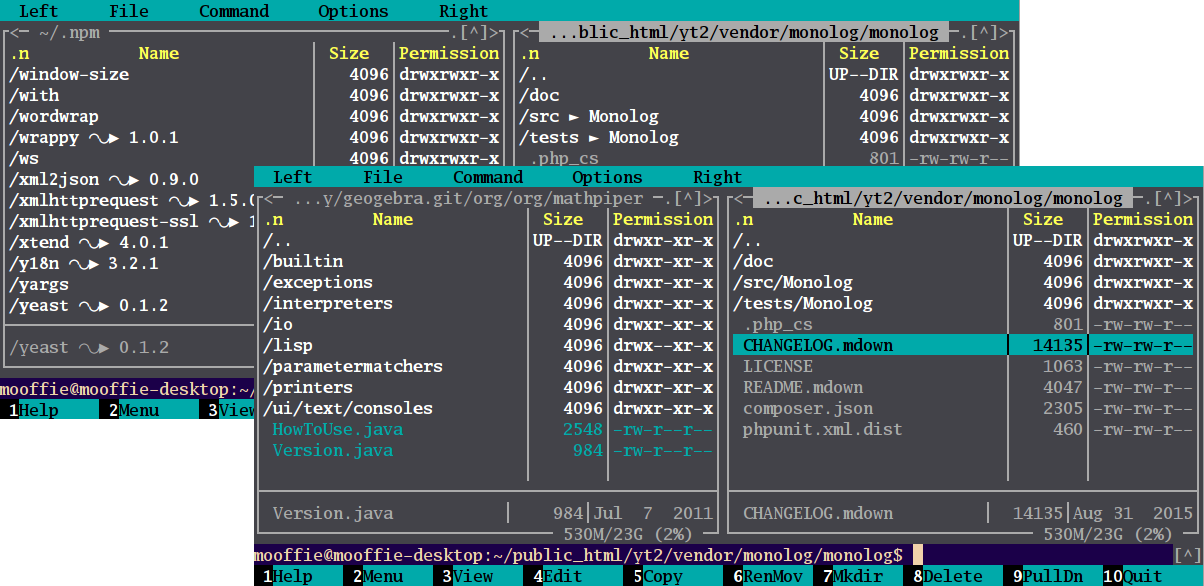Open the Left menu in the front window
1204x586 pixels.
point(292,178)
